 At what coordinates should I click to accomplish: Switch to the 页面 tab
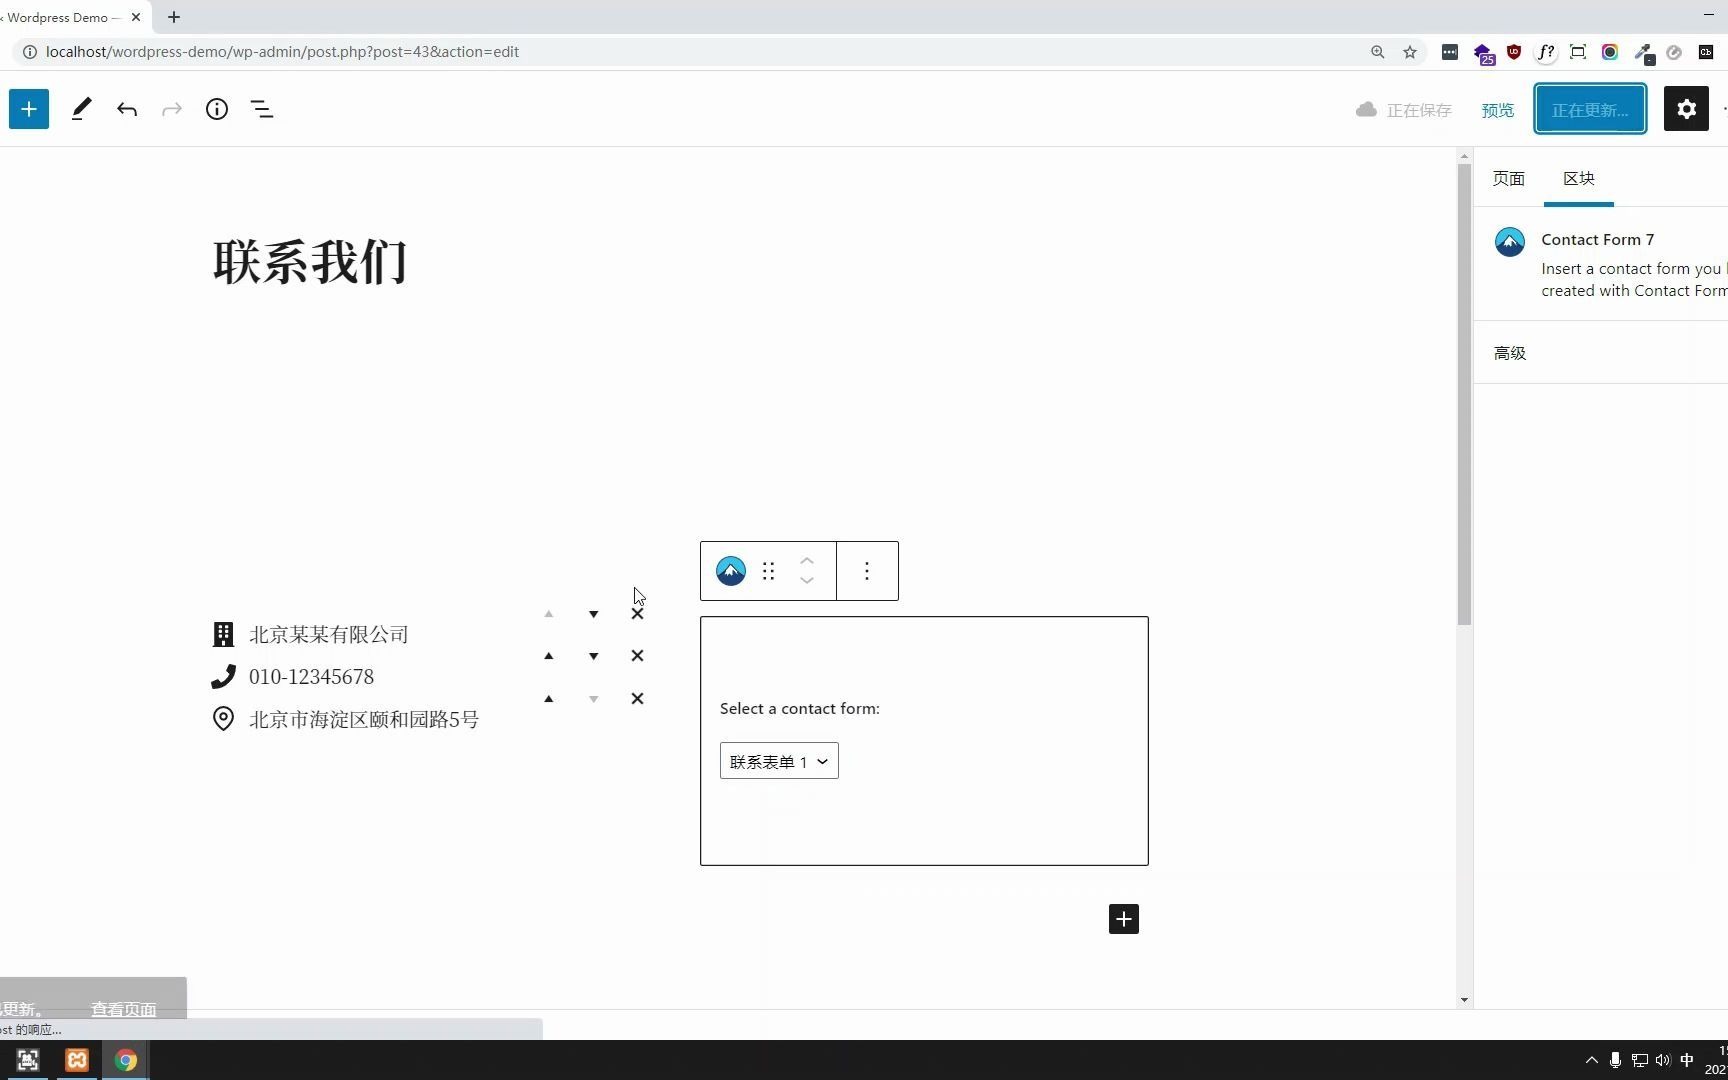1508,178
